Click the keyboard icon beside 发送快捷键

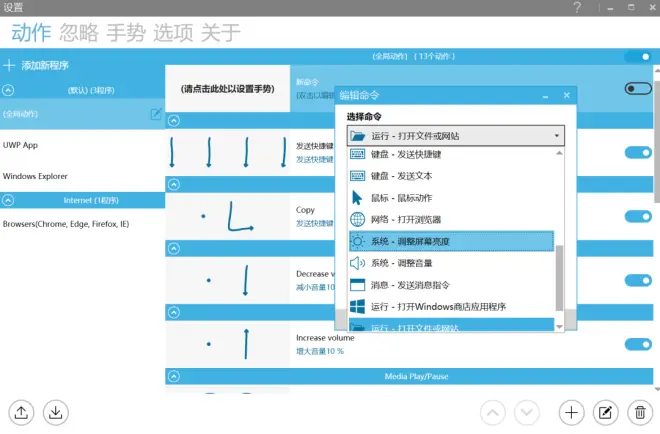coord(358,154)
